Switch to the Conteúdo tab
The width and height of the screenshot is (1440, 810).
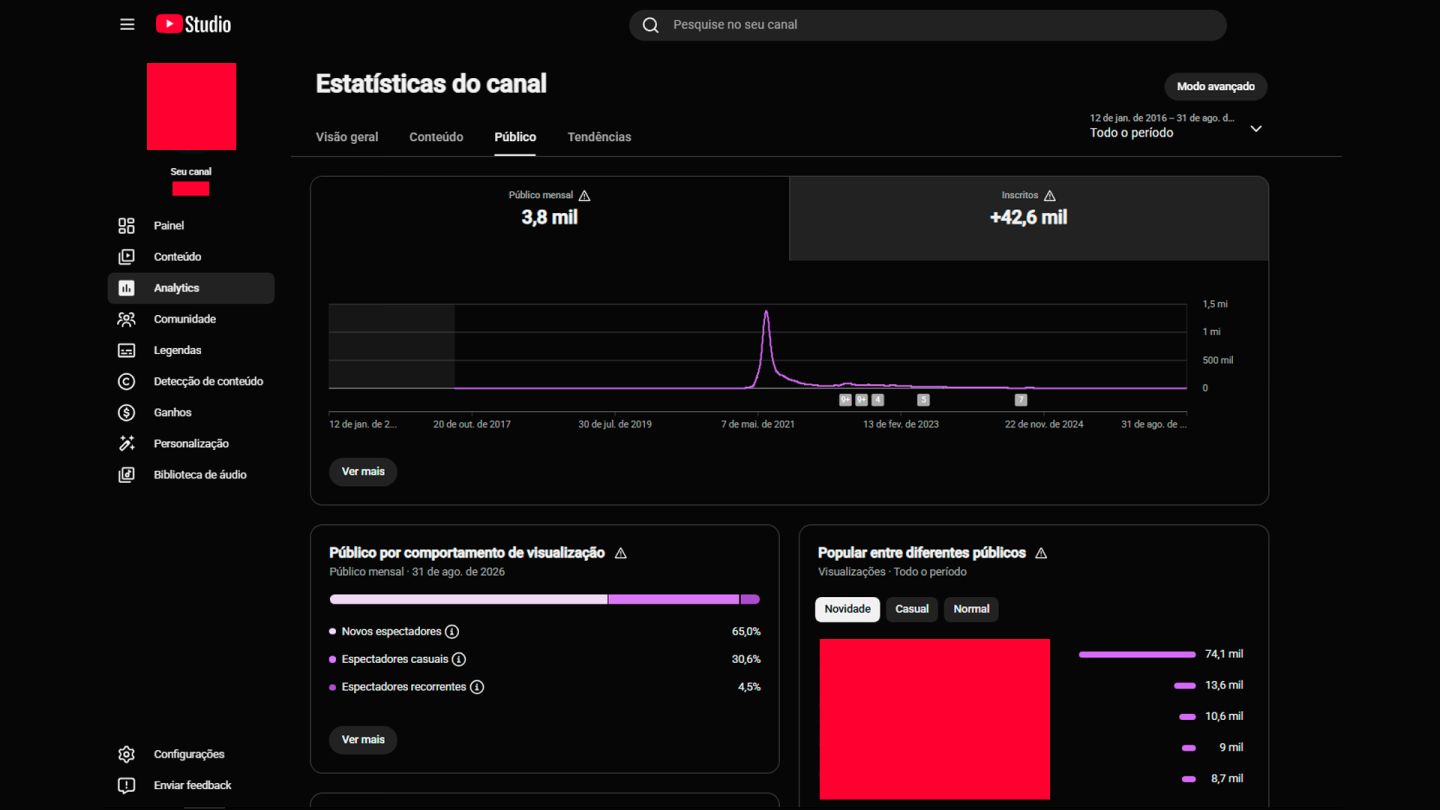(x=436, y=137)
